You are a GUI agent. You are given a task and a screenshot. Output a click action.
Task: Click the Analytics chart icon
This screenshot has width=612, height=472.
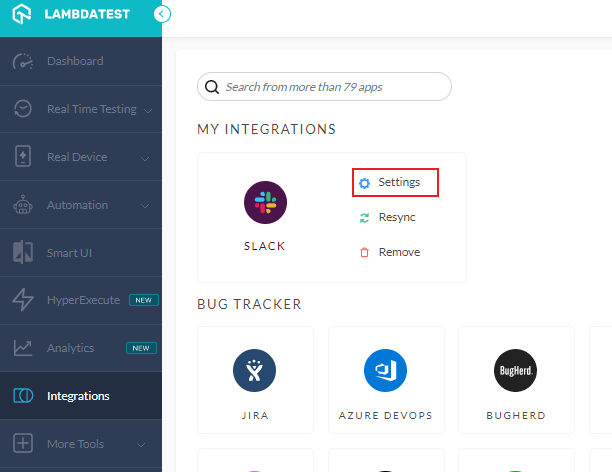(23, 348)
